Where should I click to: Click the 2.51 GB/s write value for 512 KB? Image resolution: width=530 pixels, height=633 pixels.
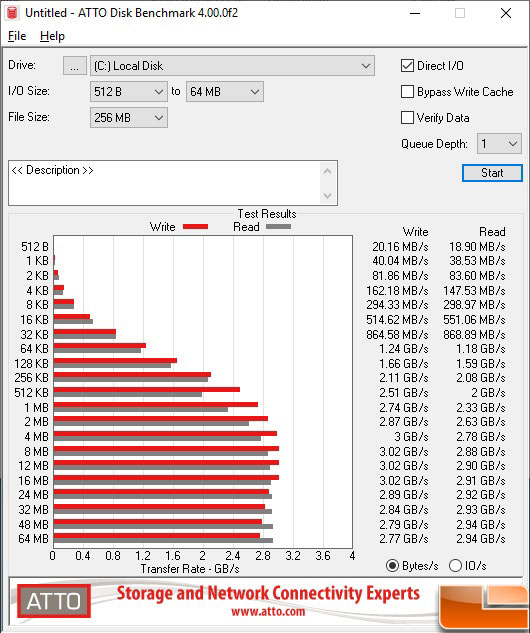click(x=404, y=393)
